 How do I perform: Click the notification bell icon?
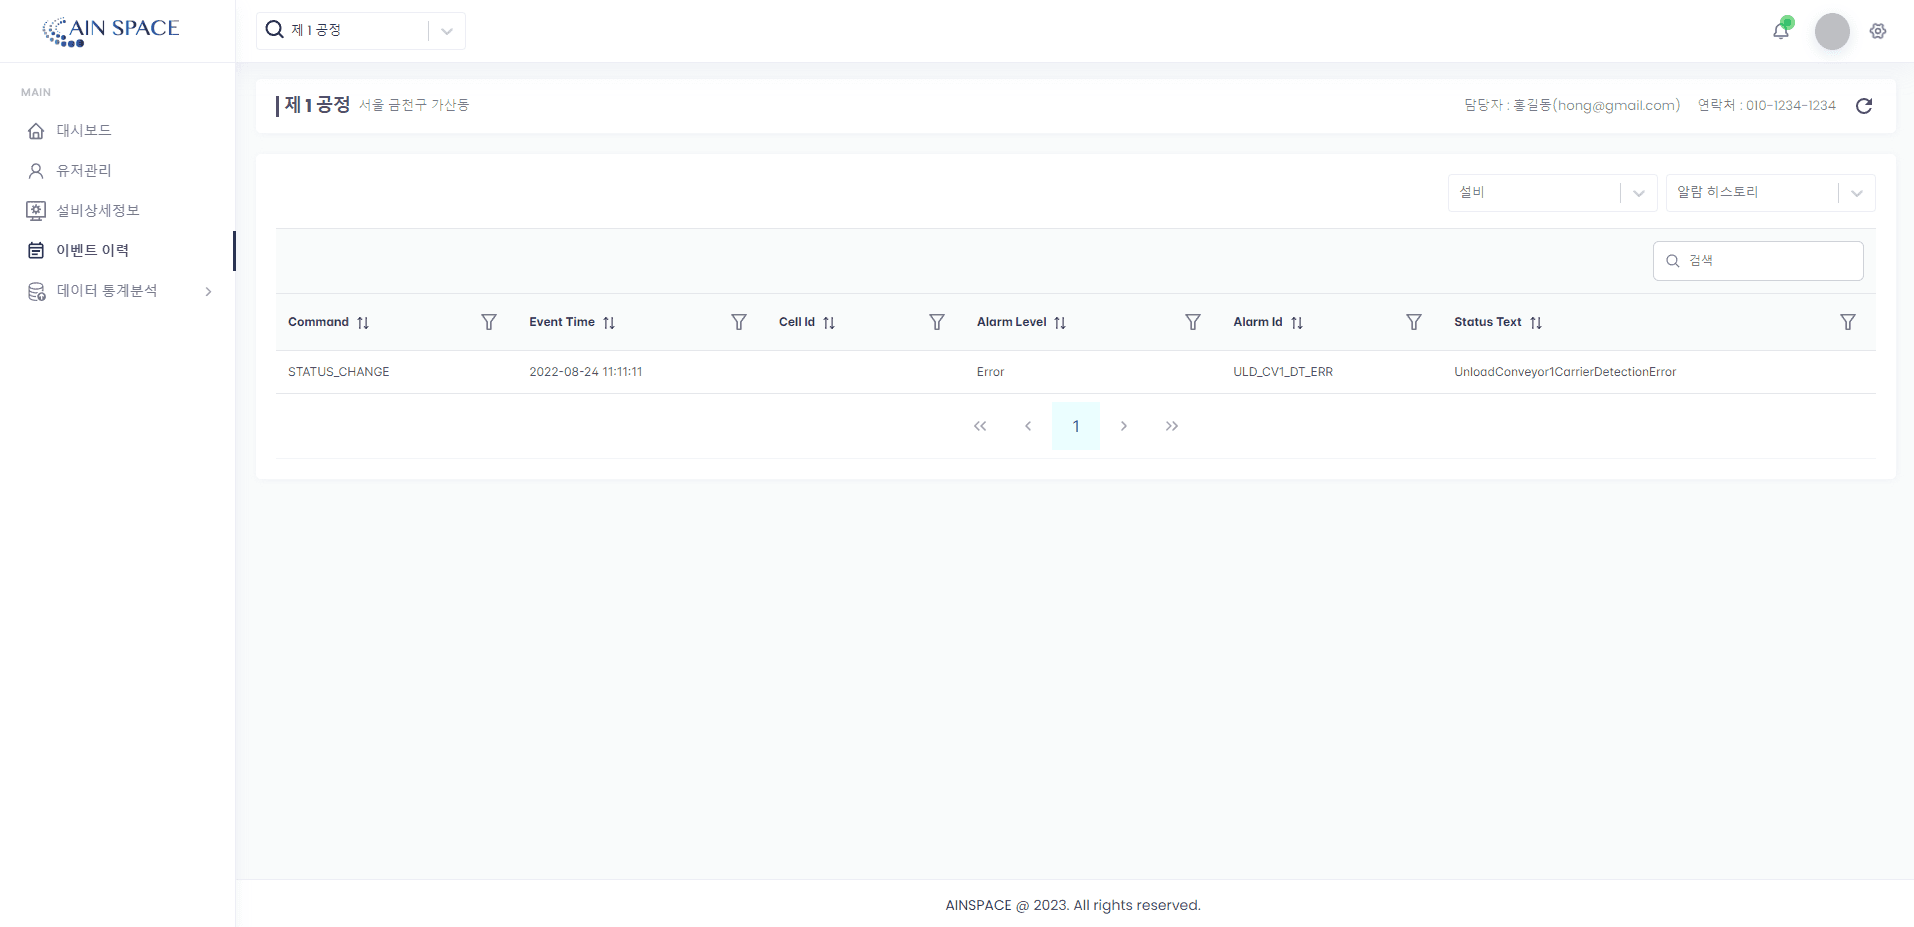tap(1780, 31)
